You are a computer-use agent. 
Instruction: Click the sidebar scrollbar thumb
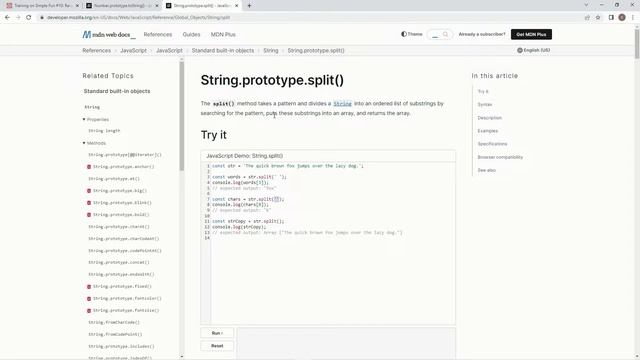click(182, 116)
